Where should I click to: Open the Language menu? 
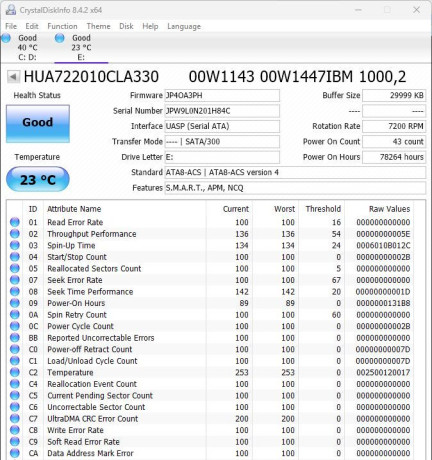pos(184,26)
